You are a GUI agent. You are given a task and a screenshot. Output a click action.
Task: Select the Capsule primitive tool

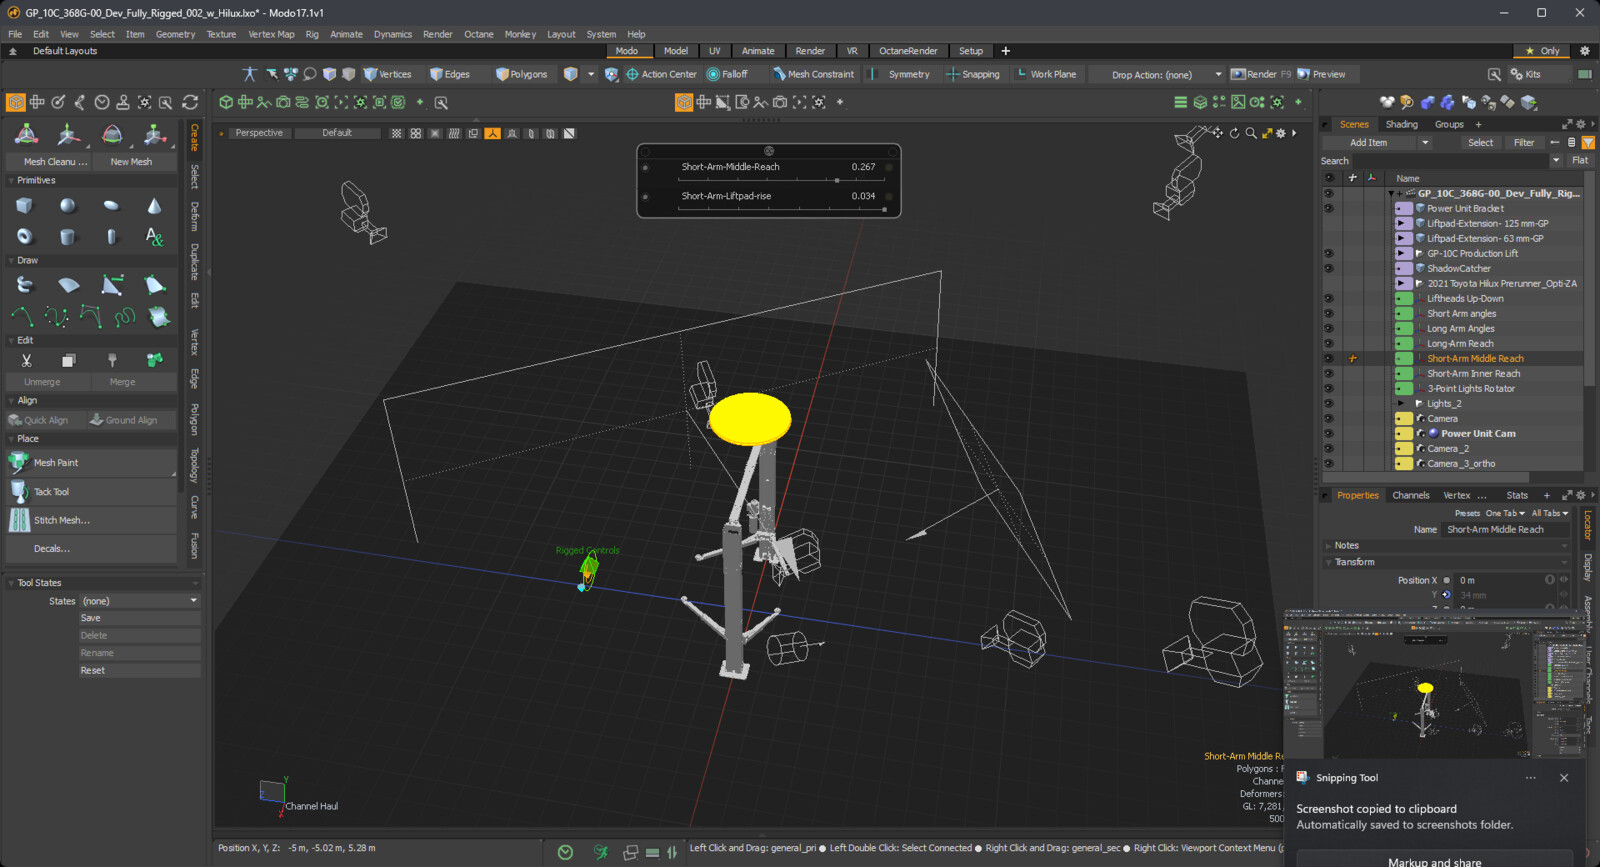click(x=111, y=237)
